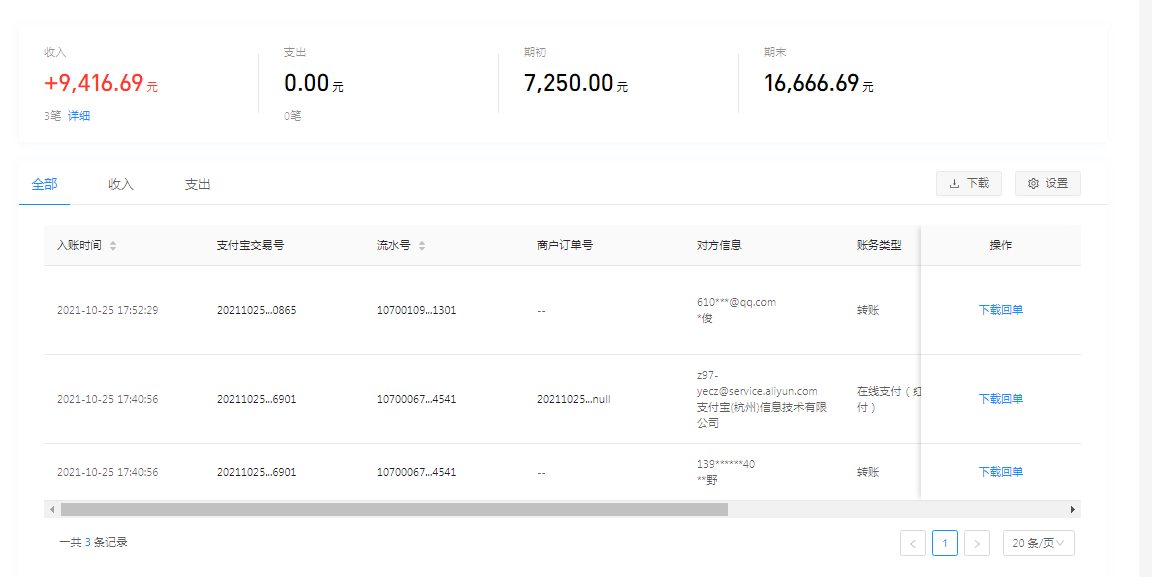Image resolution: width=1152 pixels, height=577 pixels.
Task: Switch to the 收入 tab
Action: click(x=121, y=184)
